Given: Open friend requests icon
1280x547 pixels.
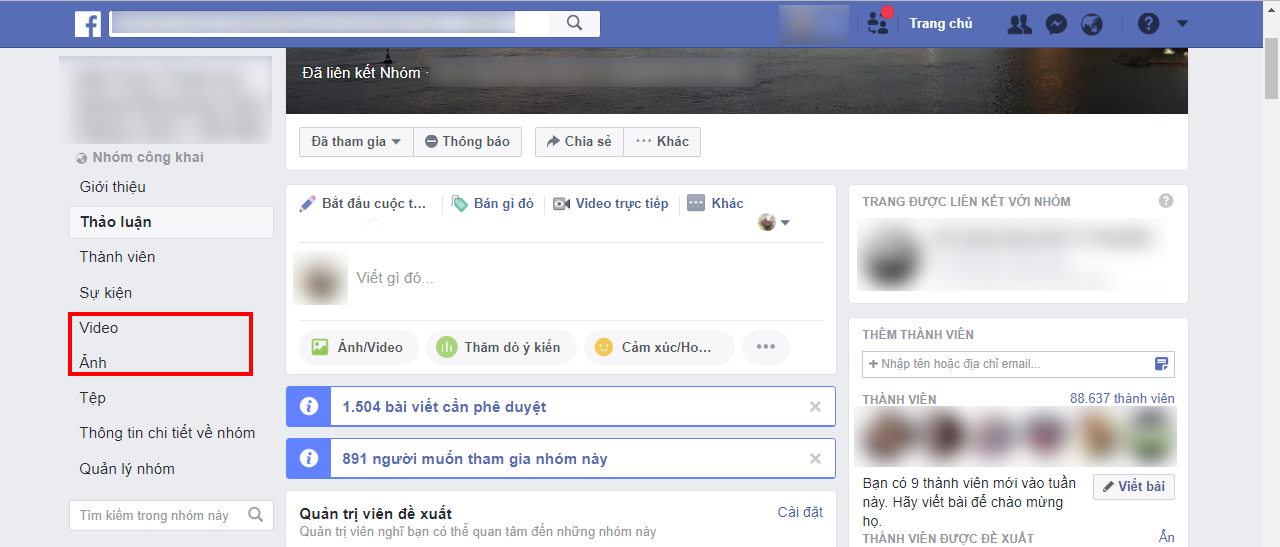Looking at the screenshot, I should click(1020, 24).
